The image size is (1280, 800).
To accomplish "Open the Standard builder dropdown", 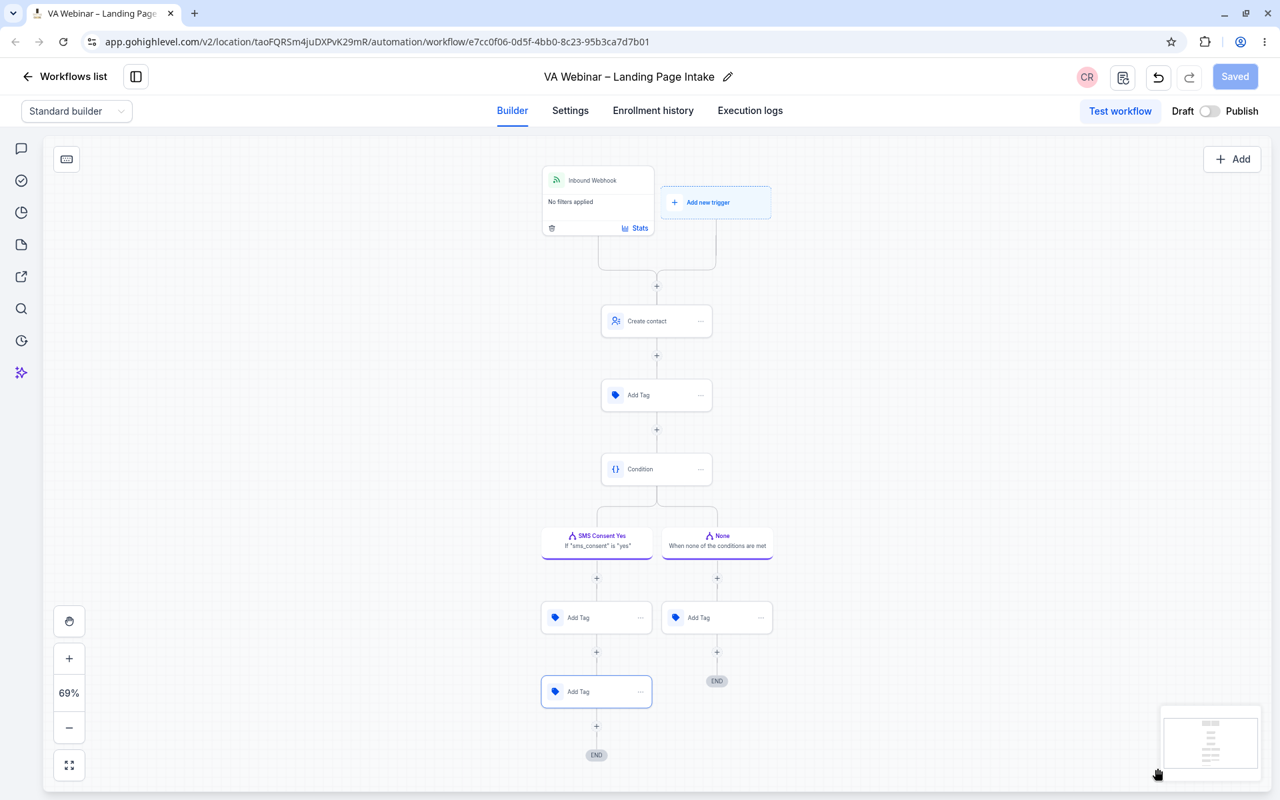I will click(77, 111).
